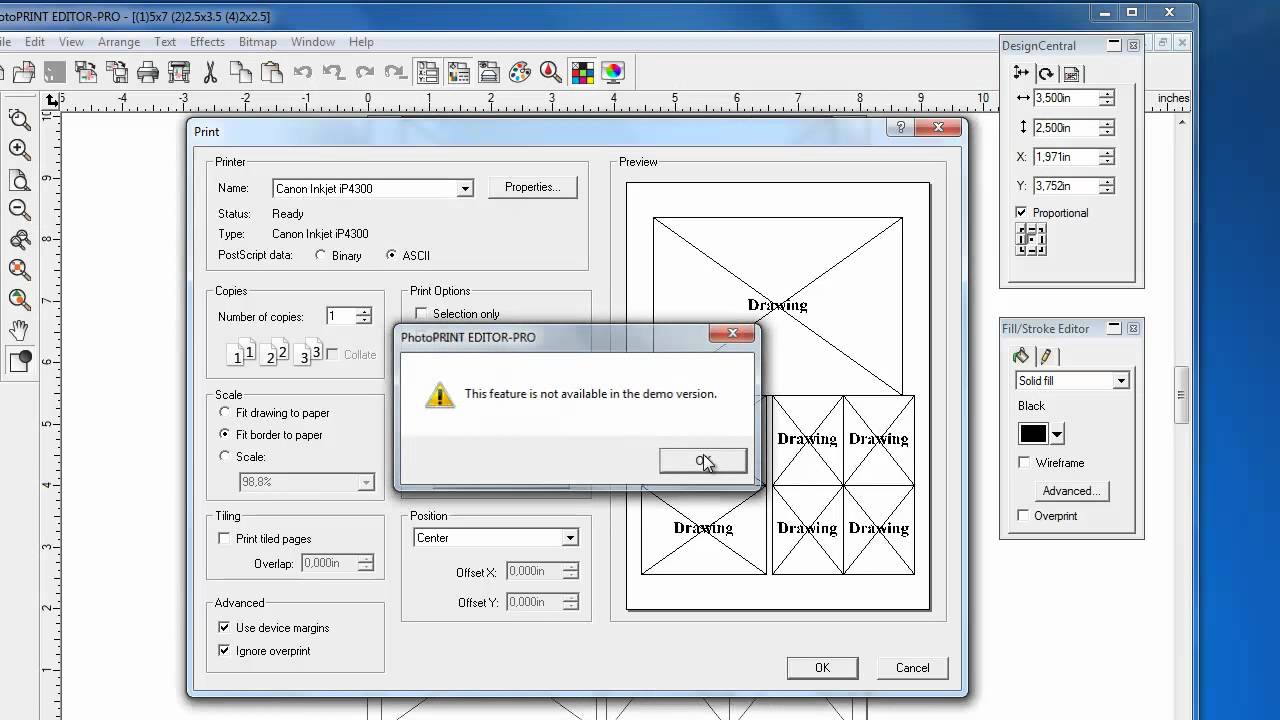Open the Position Center dropdown
Screen dimensions: 1280x720
click(x=570, y=538)
